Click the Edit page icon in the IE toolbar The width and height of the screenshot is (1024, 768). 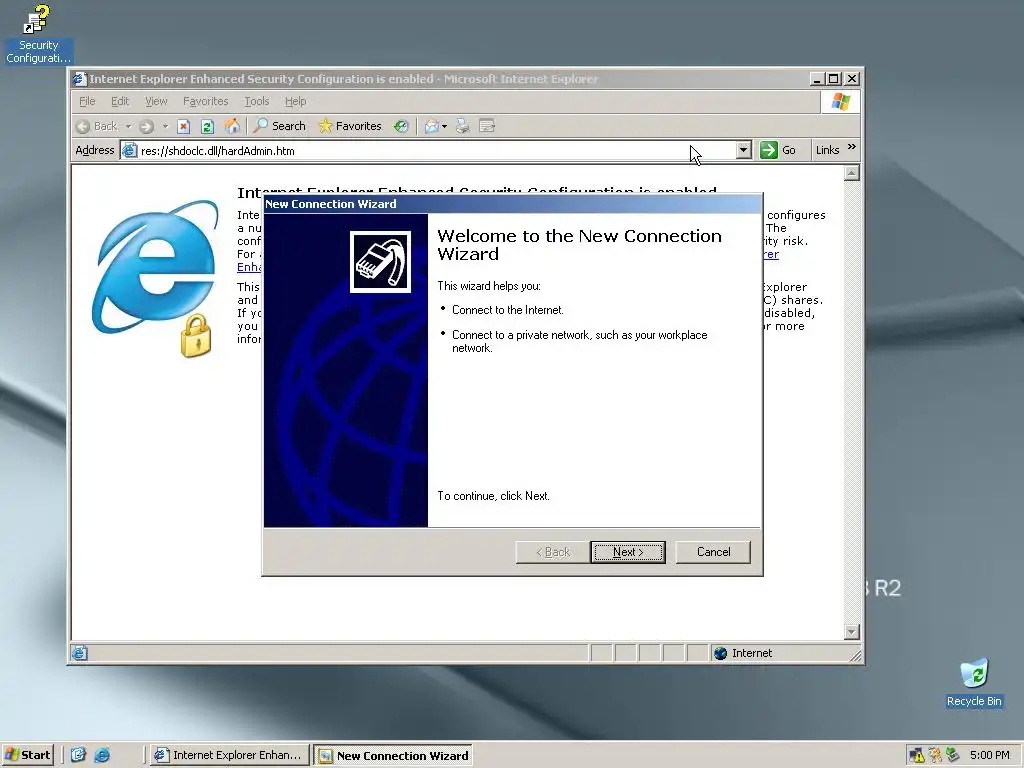point(487,126)
